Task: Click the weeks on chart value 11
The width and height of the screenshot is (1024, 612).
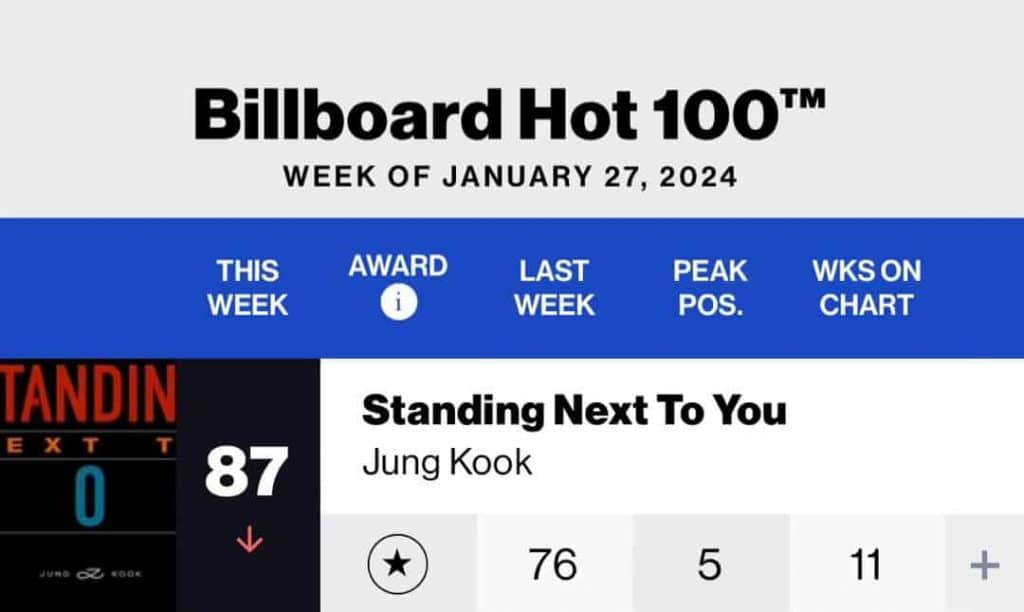Action: (866, 566)
